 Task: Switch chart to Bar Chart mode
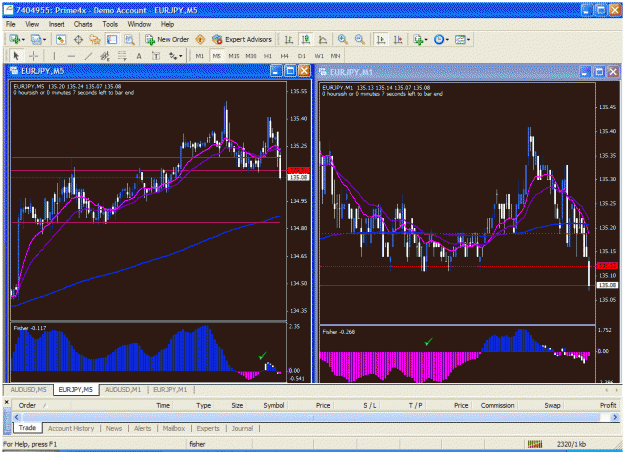289,39
